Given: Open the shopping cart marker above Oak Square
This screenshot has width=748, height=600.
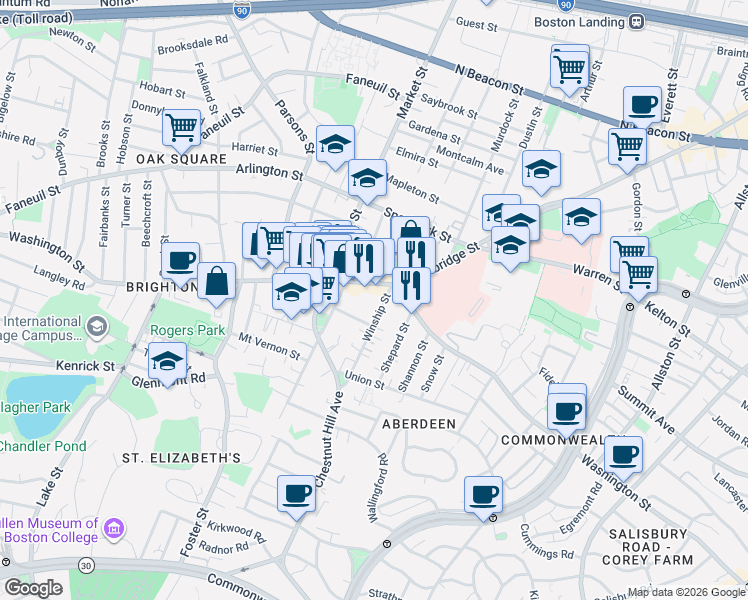Looking at the screenshot, I should tap(181, 127).
